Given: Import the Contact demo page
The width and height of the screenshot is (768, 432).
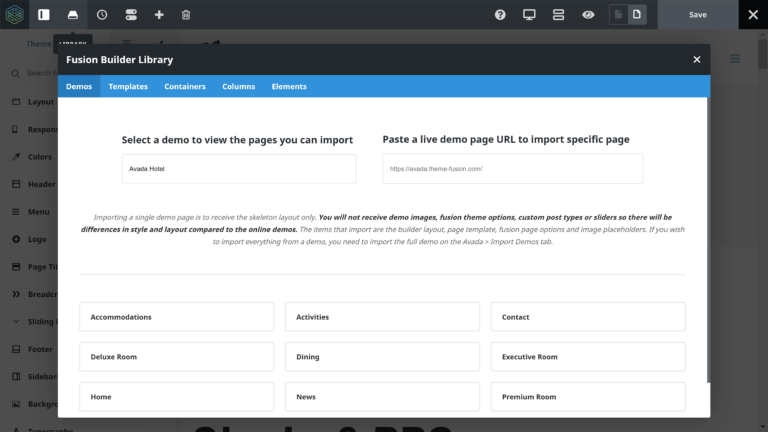Looking at the screenshot, I should [x=588, y=317].
